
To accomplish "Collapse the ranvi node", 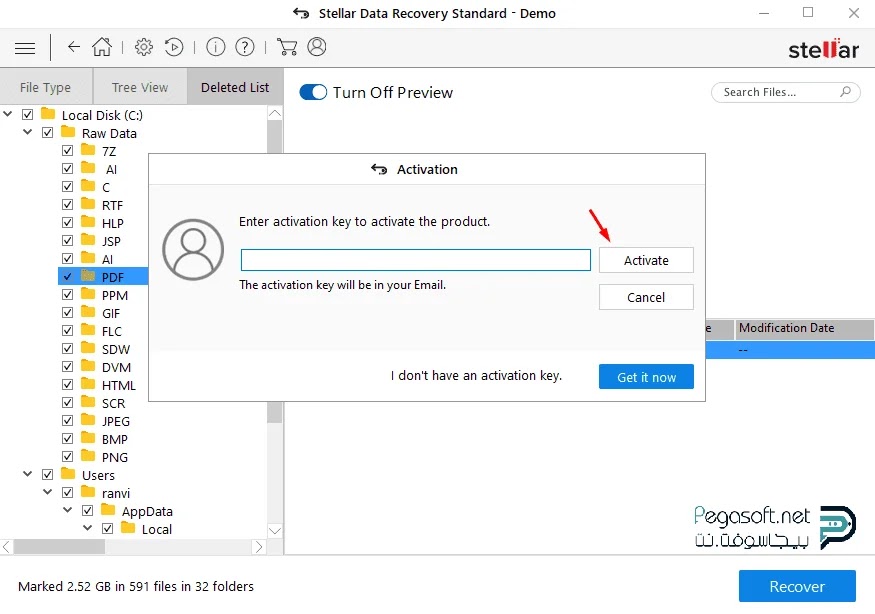I will 47,492.
